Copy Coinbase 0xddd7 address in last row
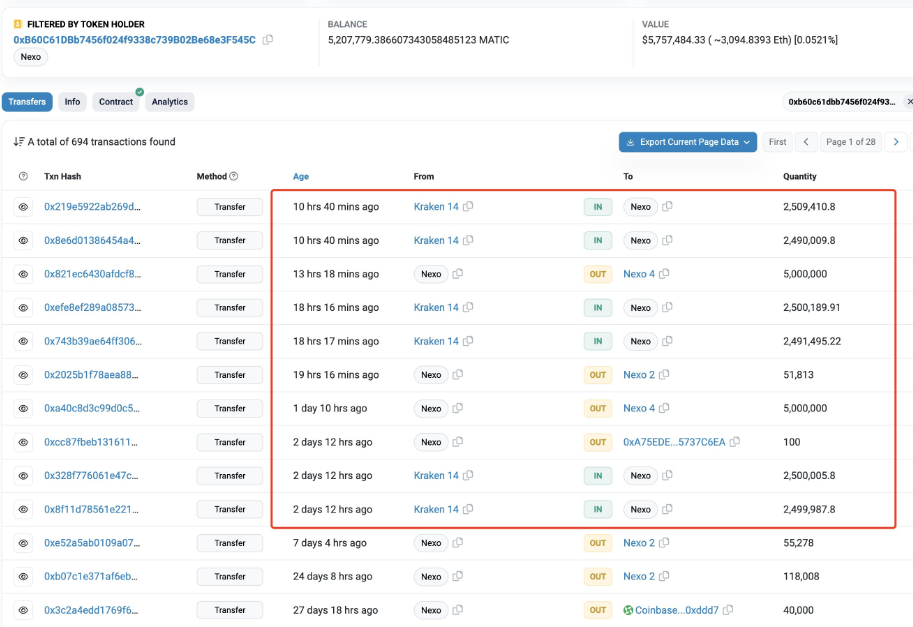The width and height of the screenshot is (913, 627). tap(728, 610)
